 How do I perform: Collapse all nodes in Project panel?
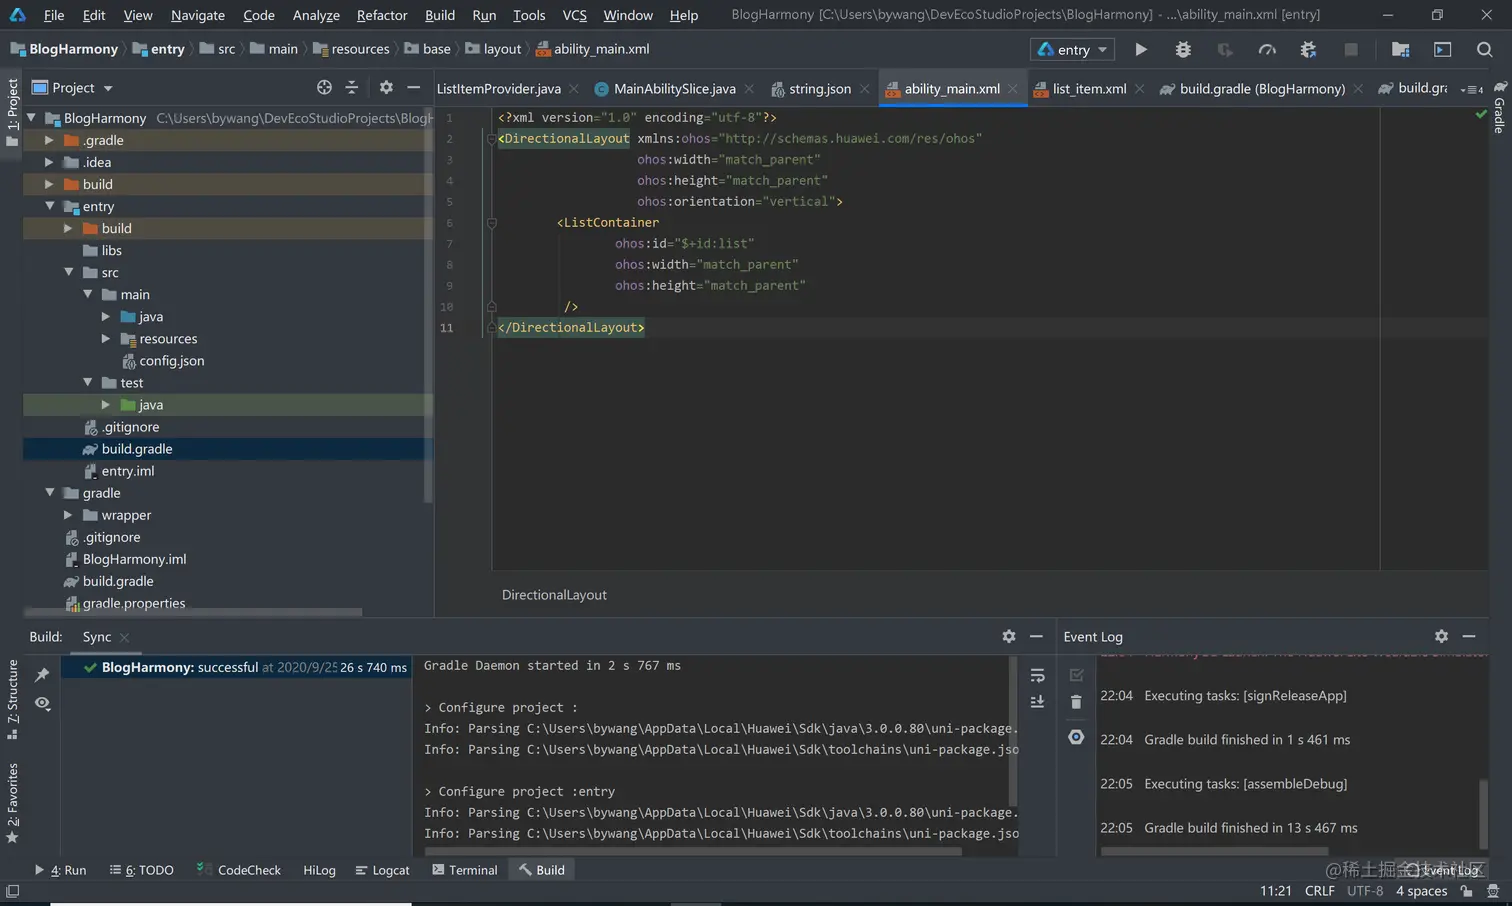[352, 88]
